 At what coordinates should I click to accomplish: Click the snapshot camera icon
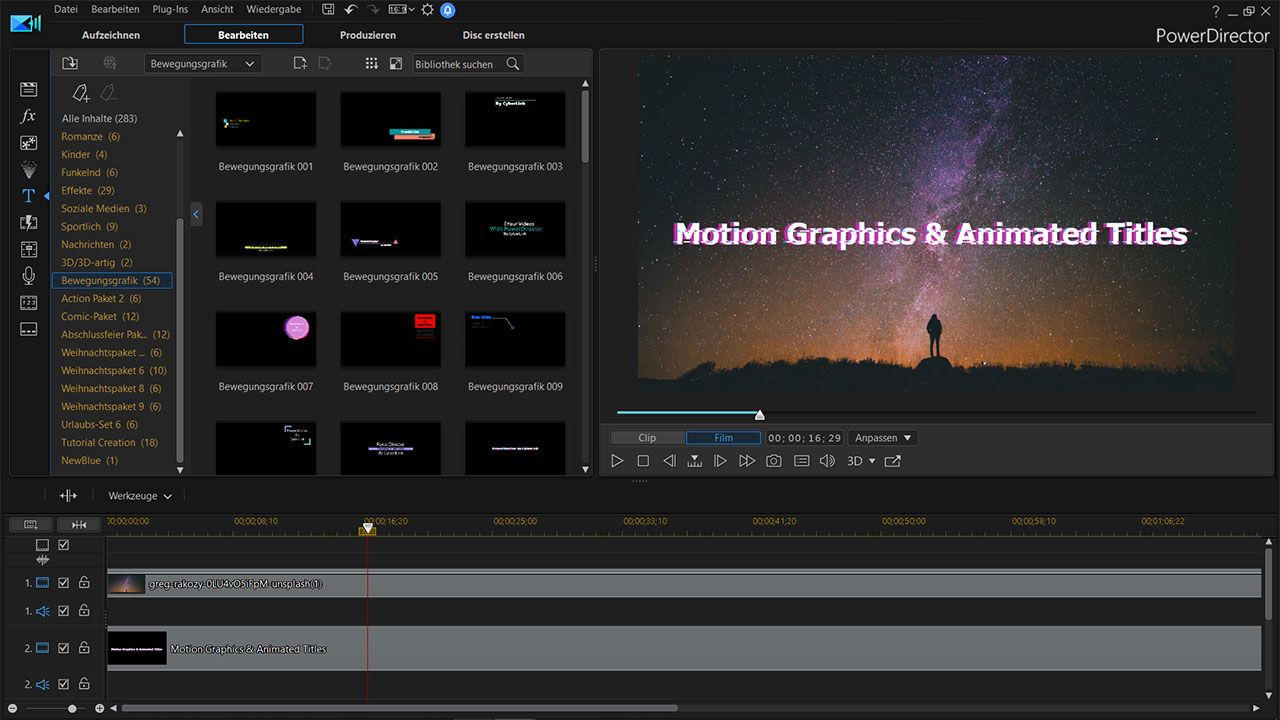[773, 461]
